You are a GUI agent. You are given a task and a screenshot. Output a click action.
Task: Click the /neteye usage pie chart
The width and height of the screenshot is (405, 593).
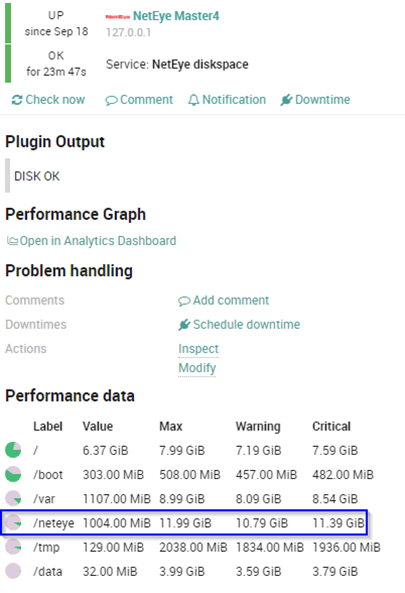coord(13,523)
